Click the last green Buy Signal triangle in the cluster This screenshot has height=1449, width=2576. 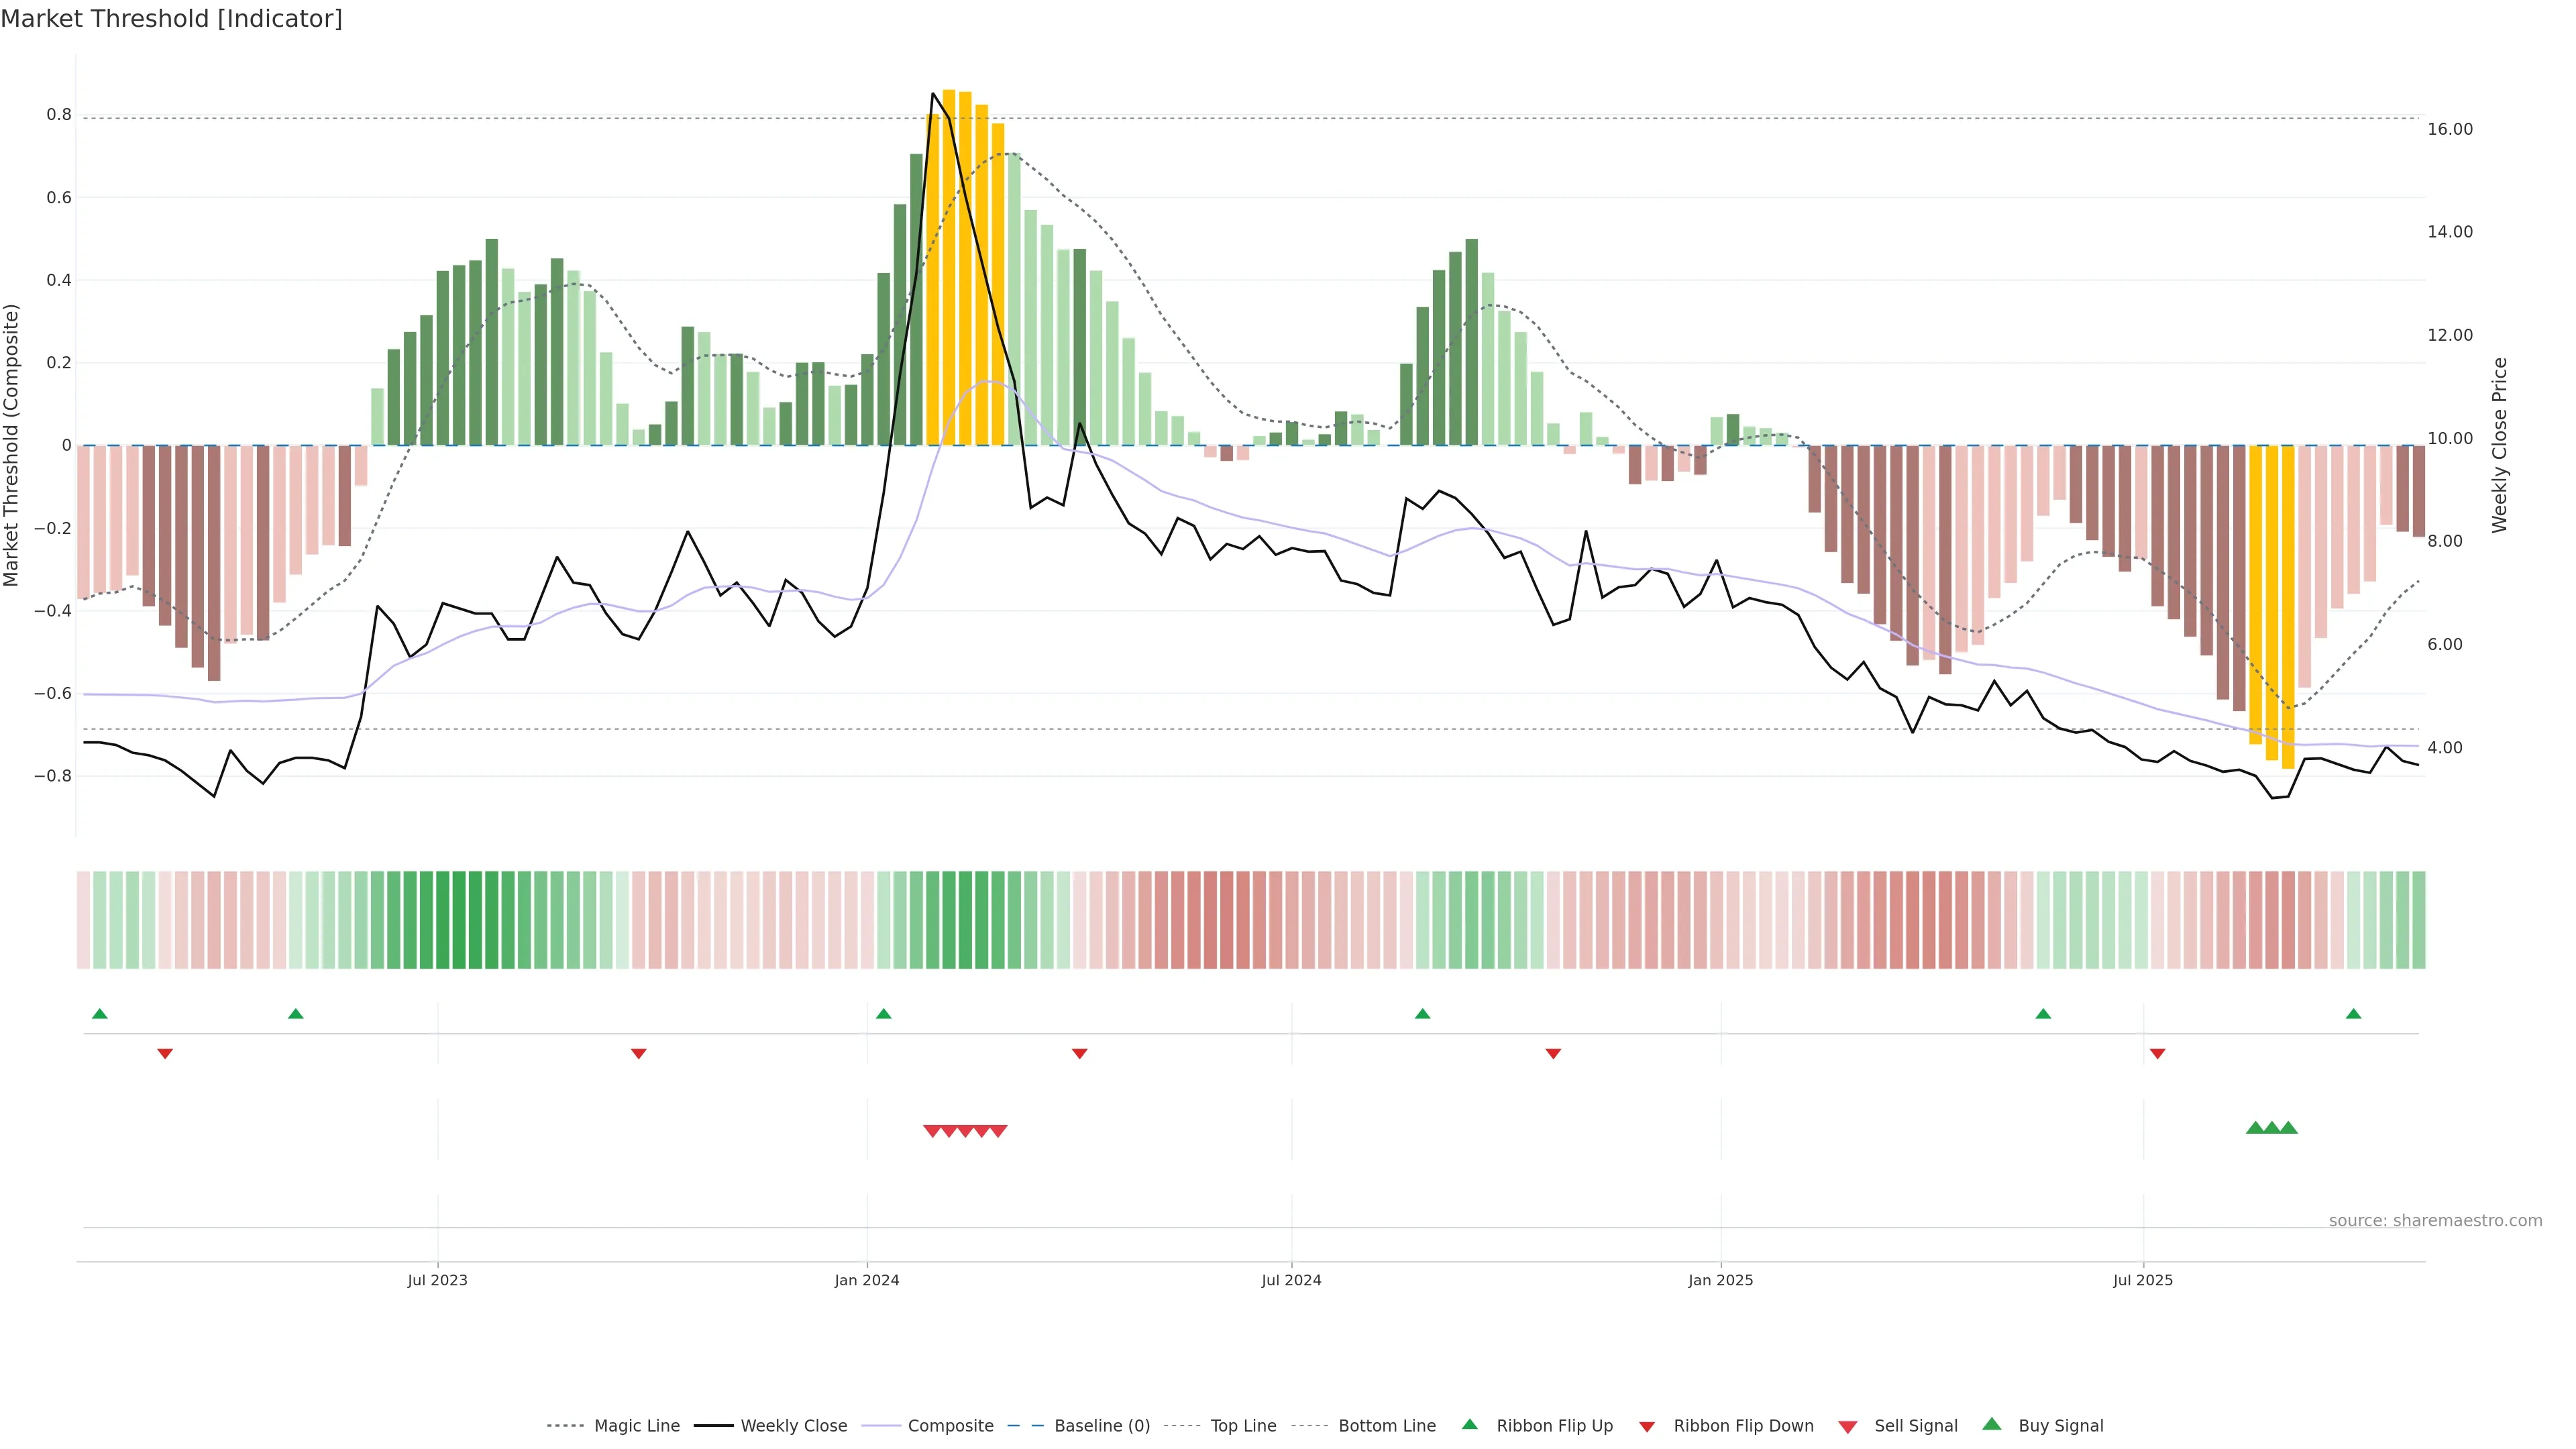click(2288, 1128)
